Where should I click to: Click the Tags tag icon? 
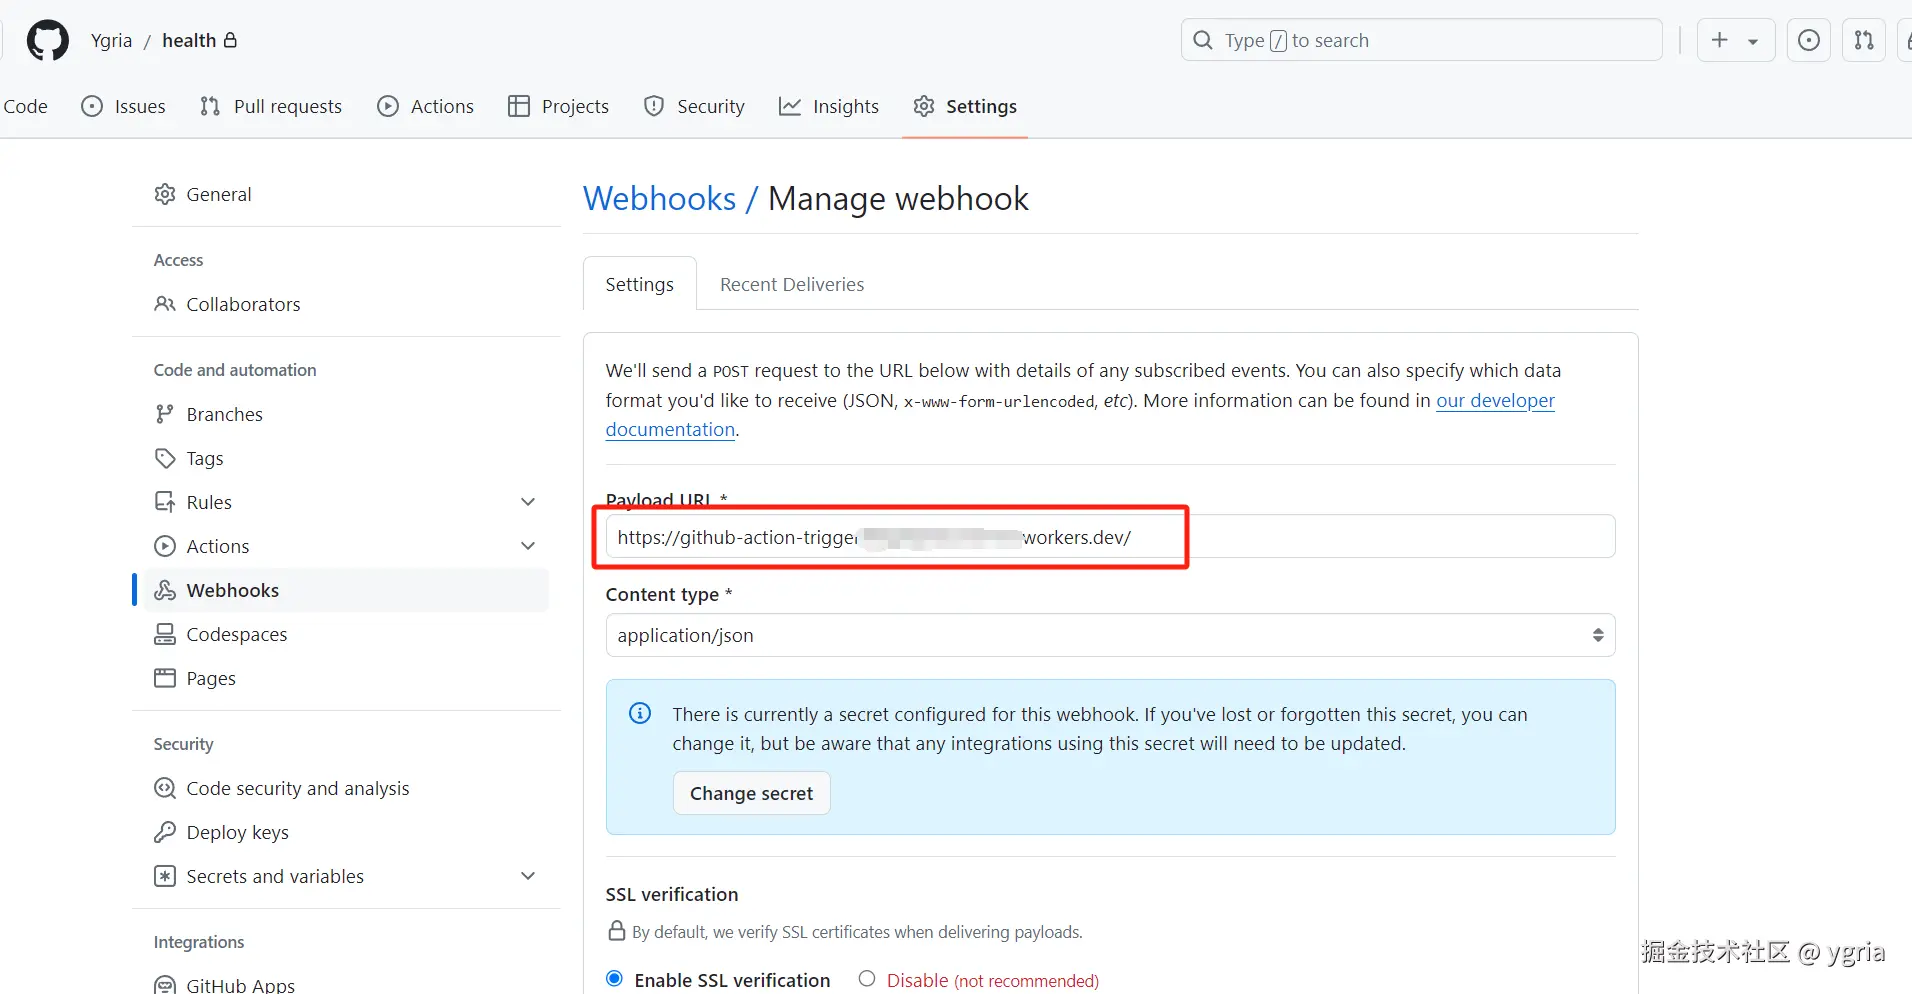point(165,458)
